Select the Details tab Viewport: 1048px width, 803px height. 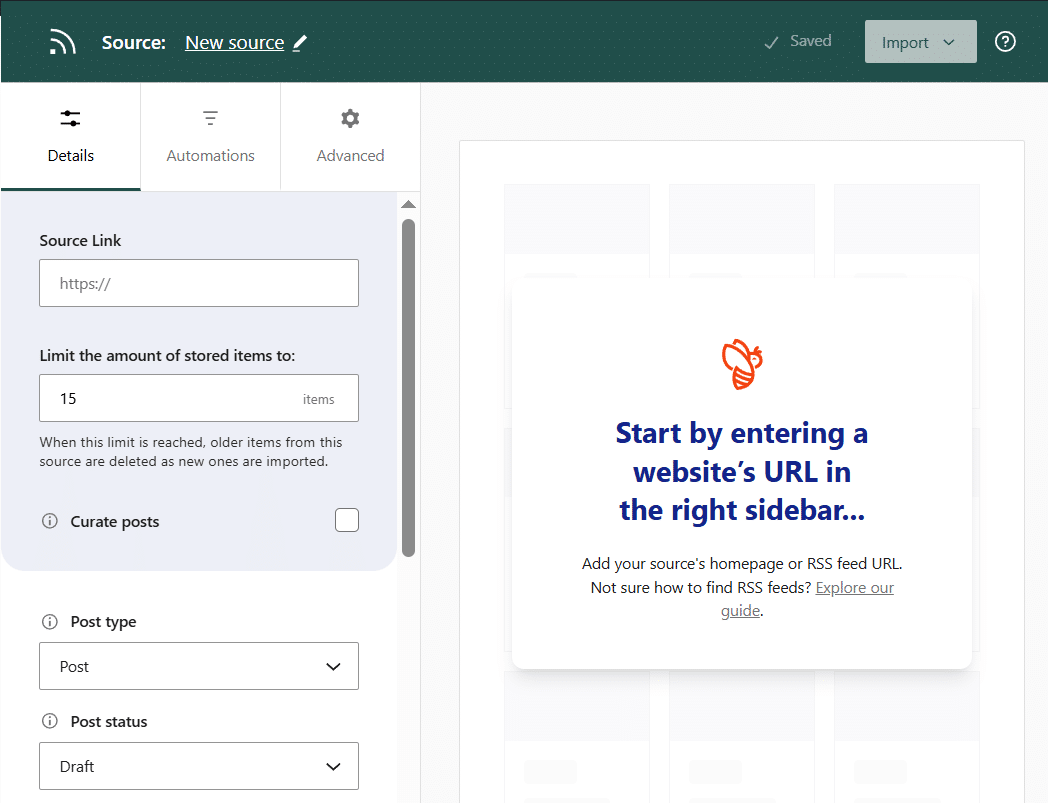70,137
